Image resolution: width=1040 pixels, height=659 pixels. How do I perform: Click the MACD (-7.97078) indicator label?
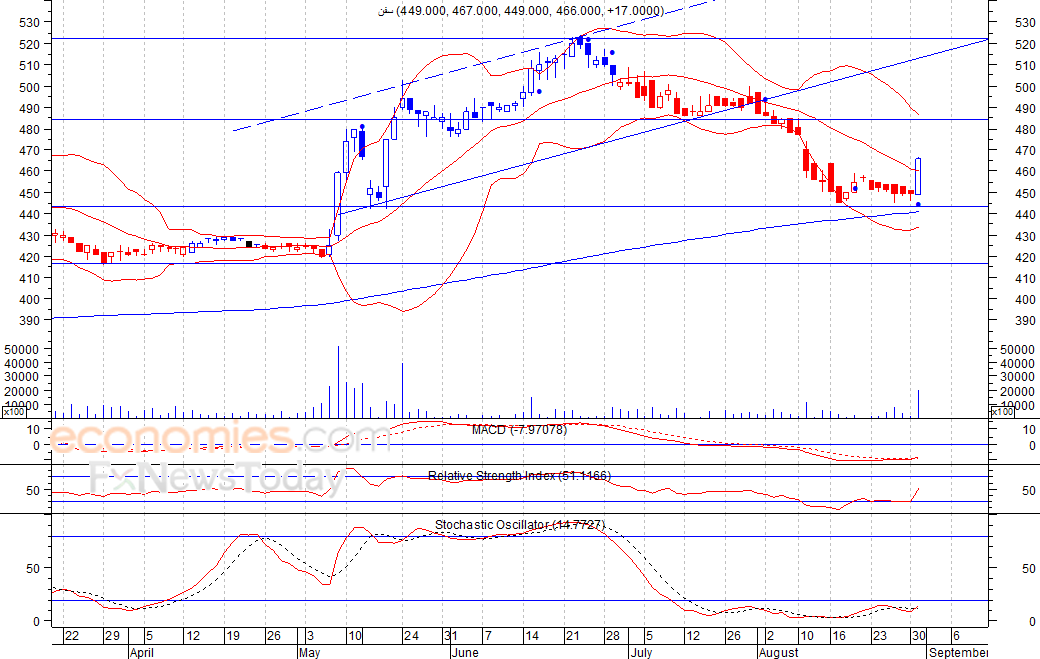519,430
